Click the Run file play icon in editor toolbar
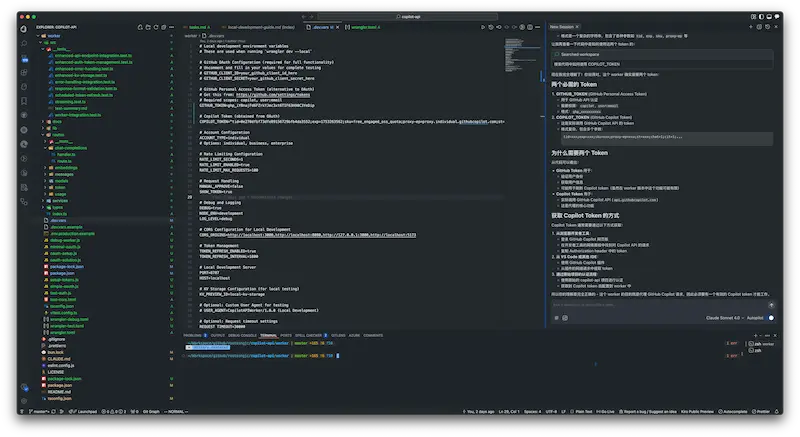Image resolution: width=800 pixels, height=437 pixels. coord(483,27)
